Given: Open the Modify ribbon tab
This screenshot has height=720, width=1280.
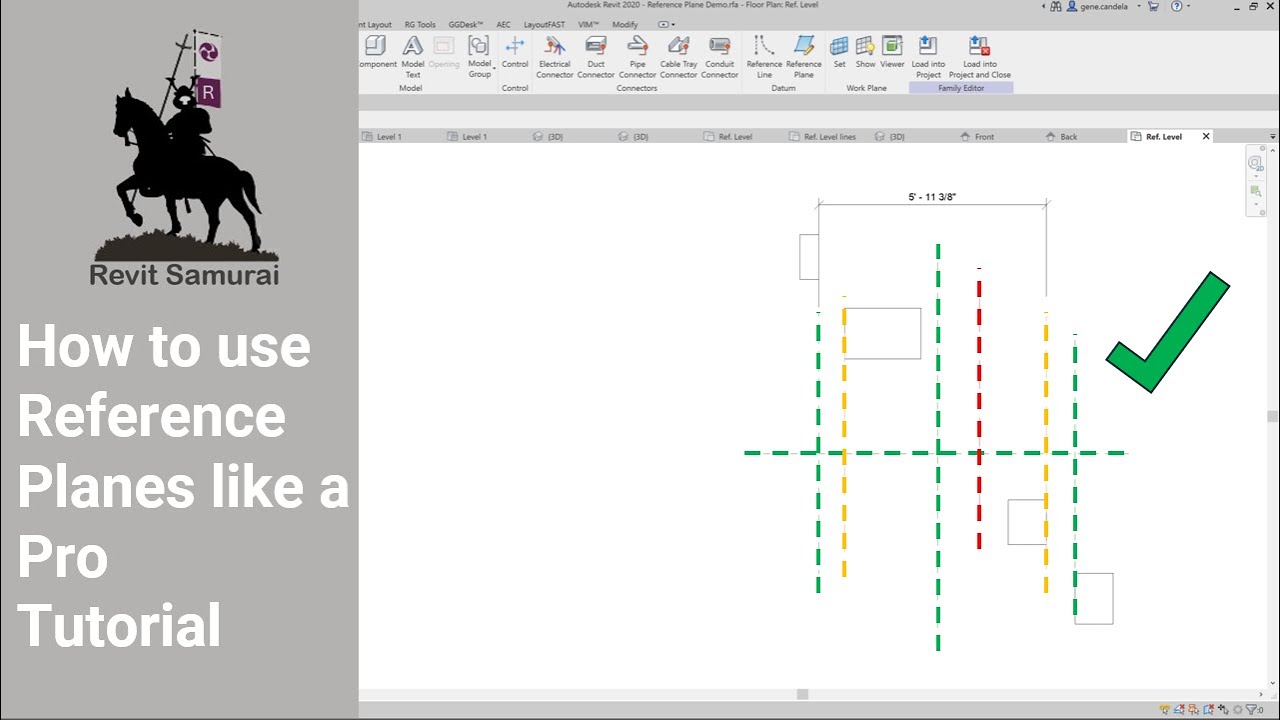Looking at the screenshot, I should [624, 24].
